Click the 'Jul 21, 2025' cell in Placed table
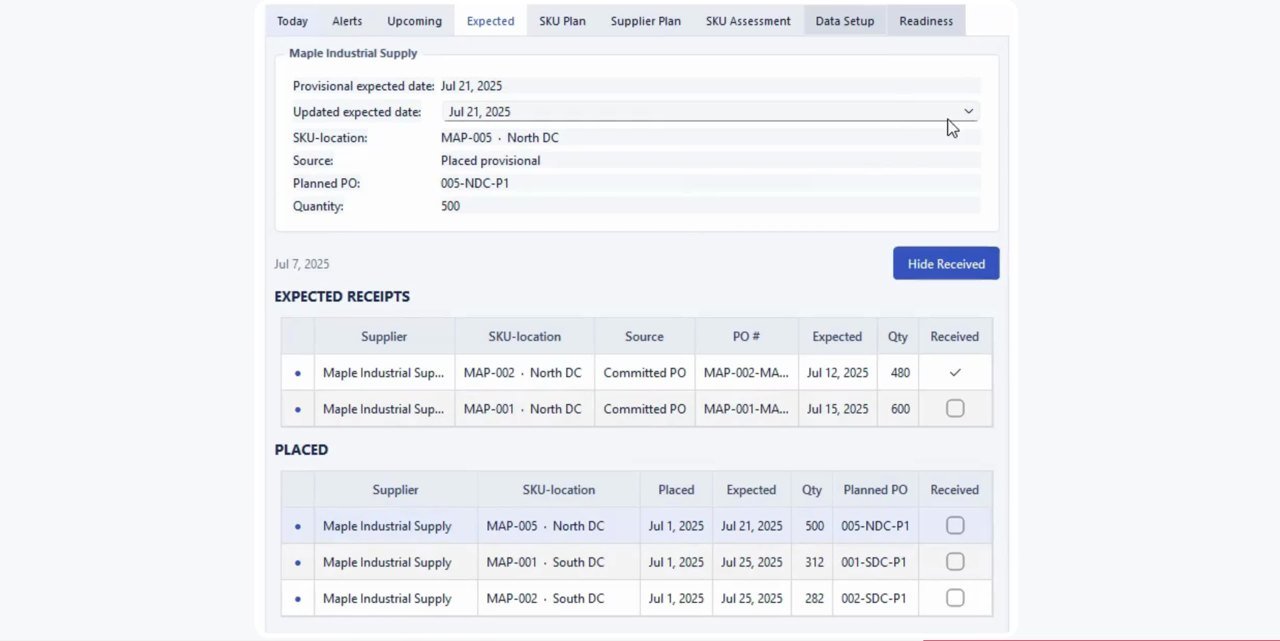1280x641 pixels. click(x=751, y=526)
